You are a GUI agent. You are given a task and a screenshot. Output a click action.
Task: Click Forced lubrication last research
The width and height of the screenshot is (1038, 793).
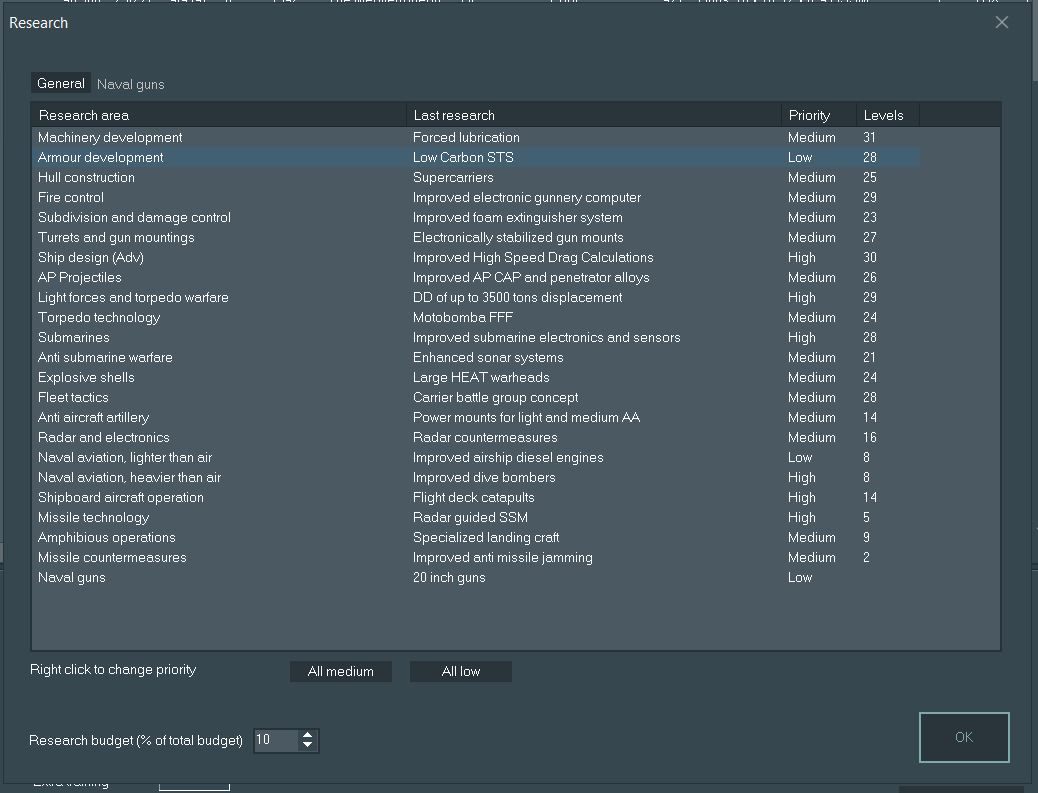tap(466, 138)
